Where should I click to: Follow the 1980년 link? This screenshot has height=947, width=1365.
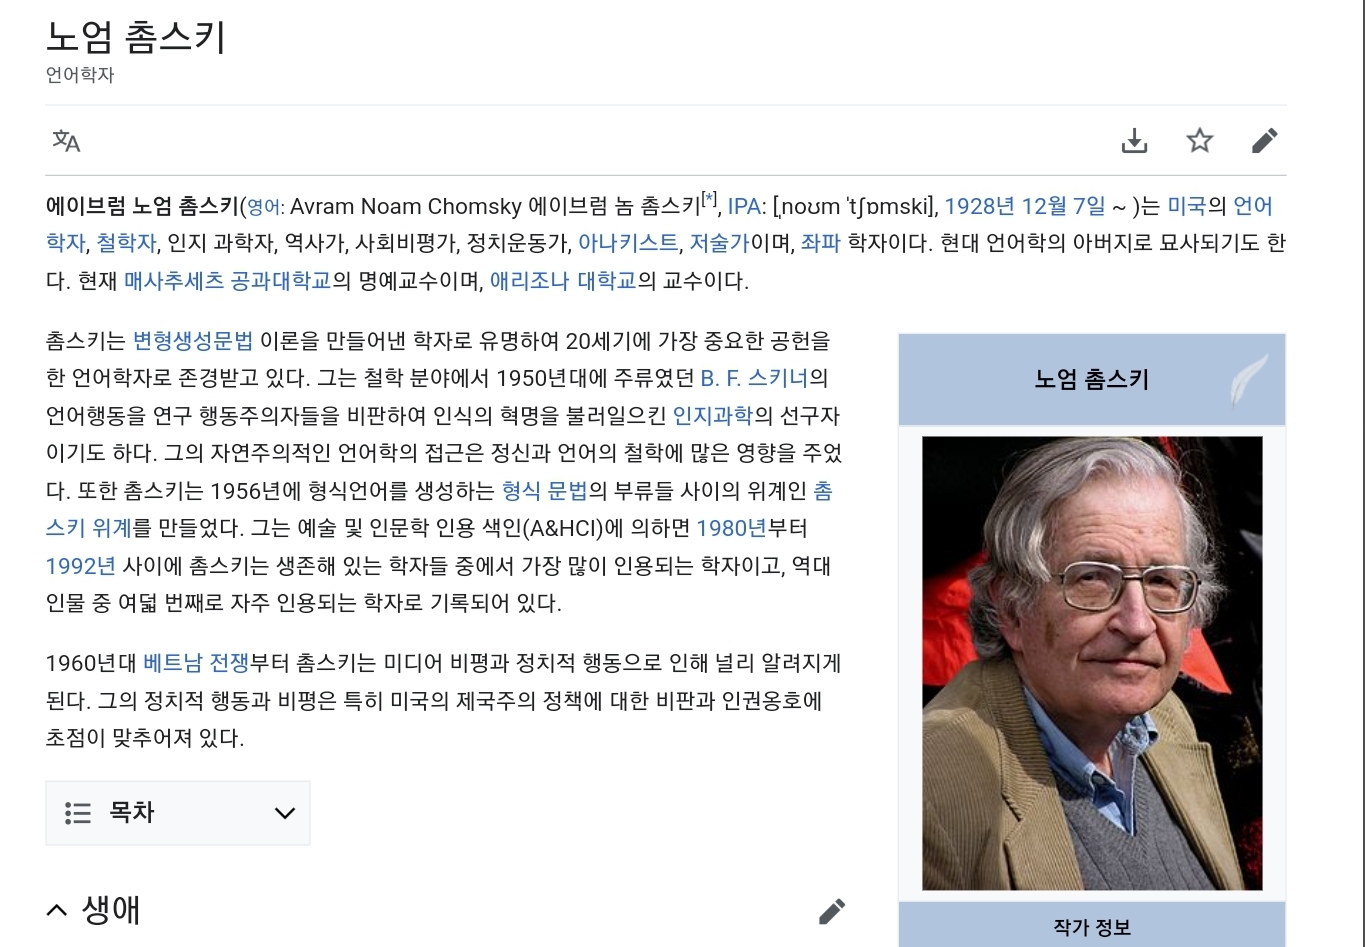731,528
